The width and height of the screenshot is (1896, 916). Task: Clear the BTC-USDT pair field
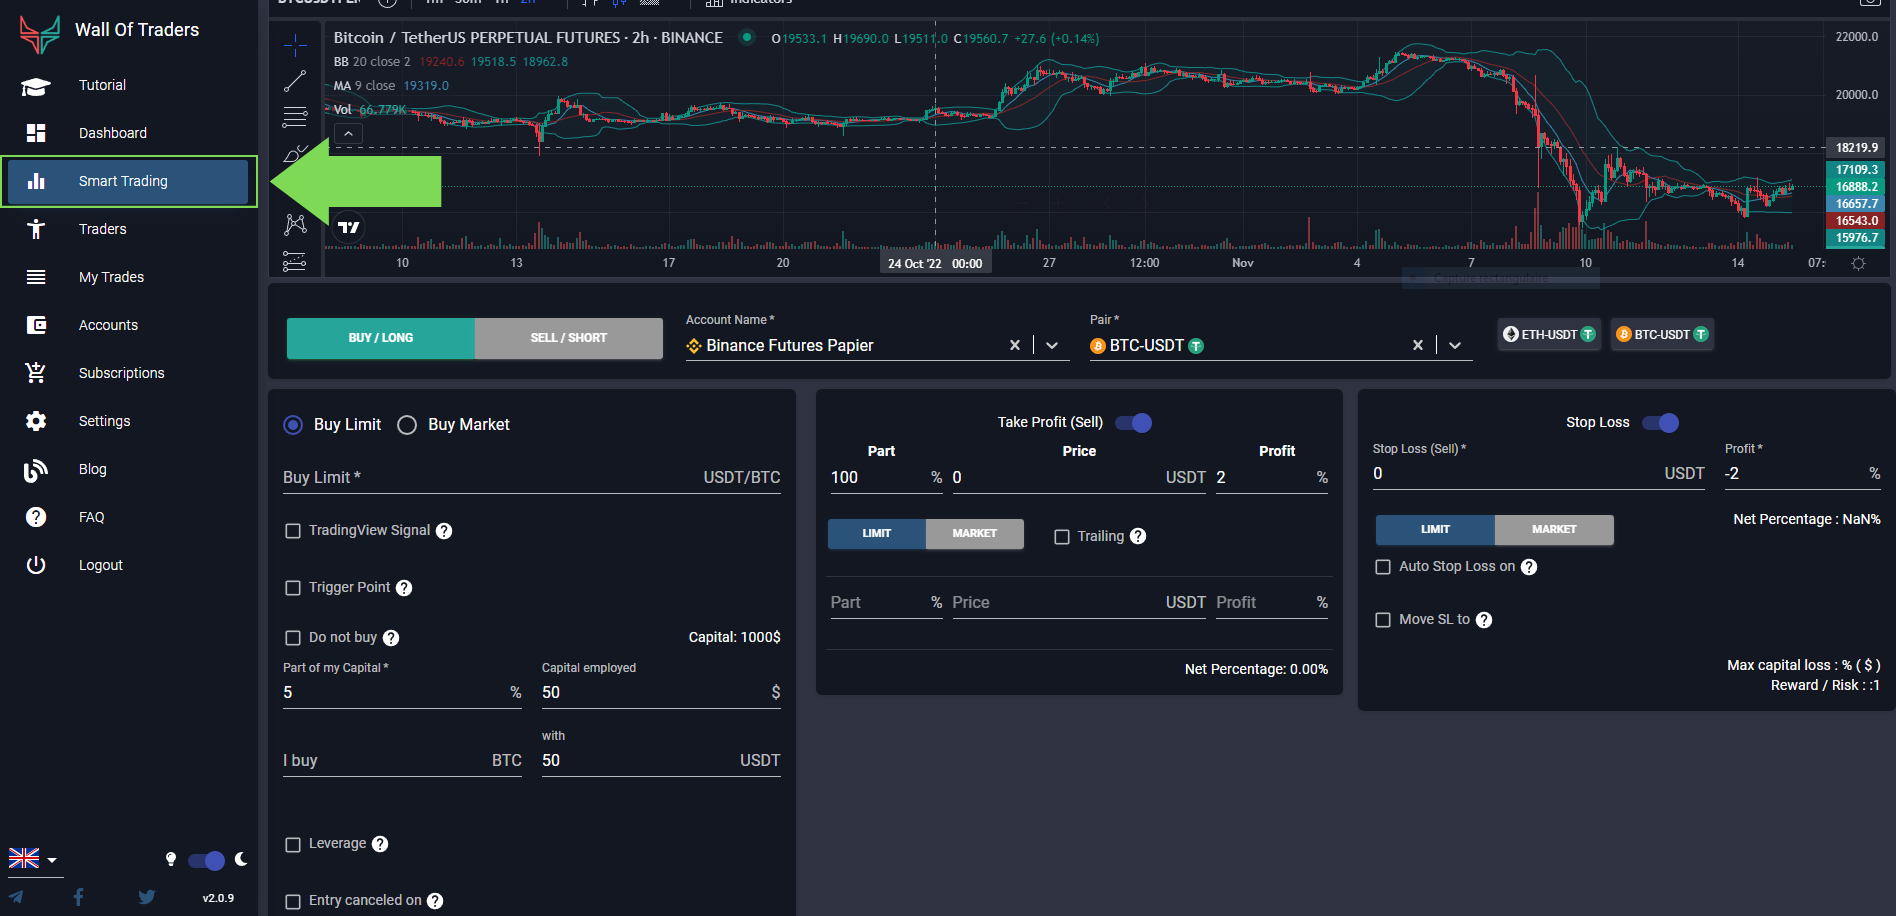[x=1417, y=345]
